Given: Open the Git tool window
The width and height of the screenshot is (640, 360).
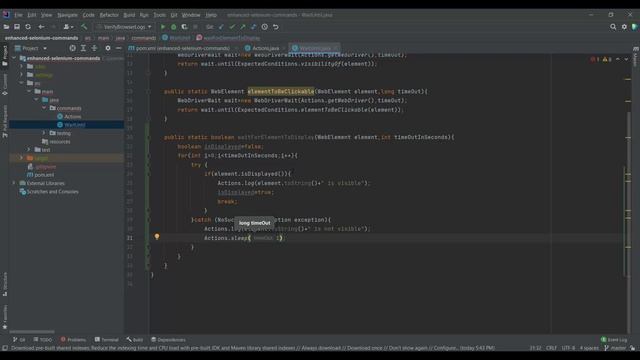Looking at the screenshot, I should pyautogui.click(x=19, y=340).
